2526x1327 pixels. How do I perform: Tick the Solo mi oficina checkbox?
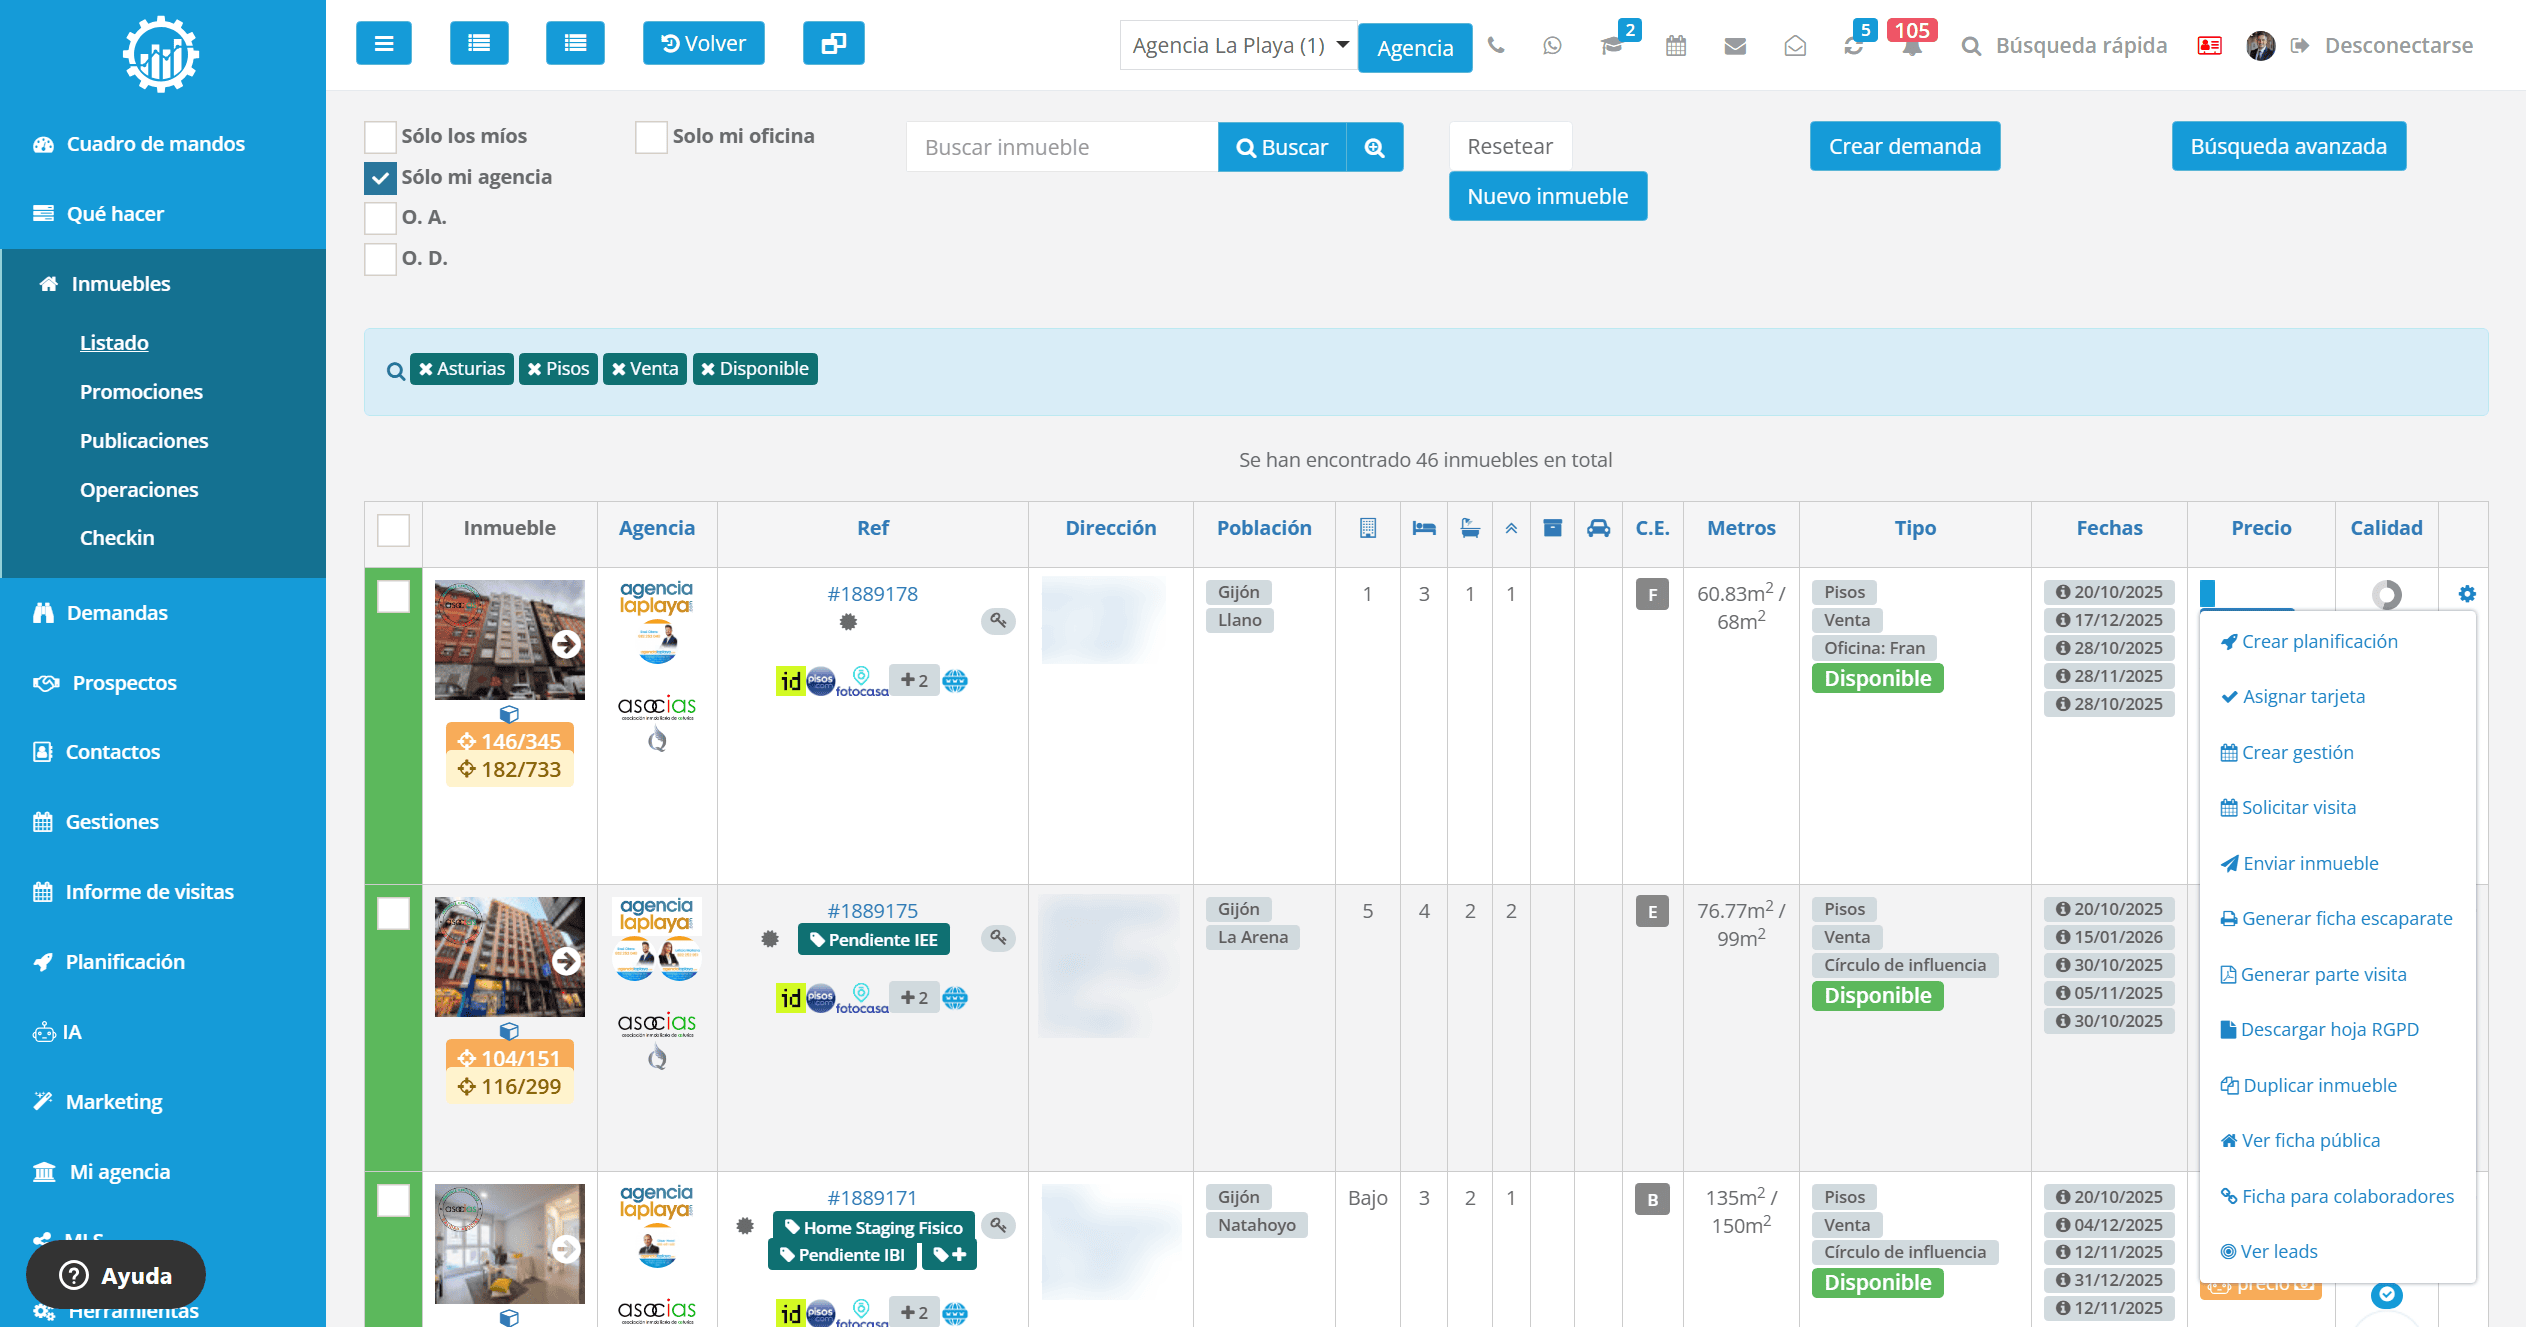point(651,137)
